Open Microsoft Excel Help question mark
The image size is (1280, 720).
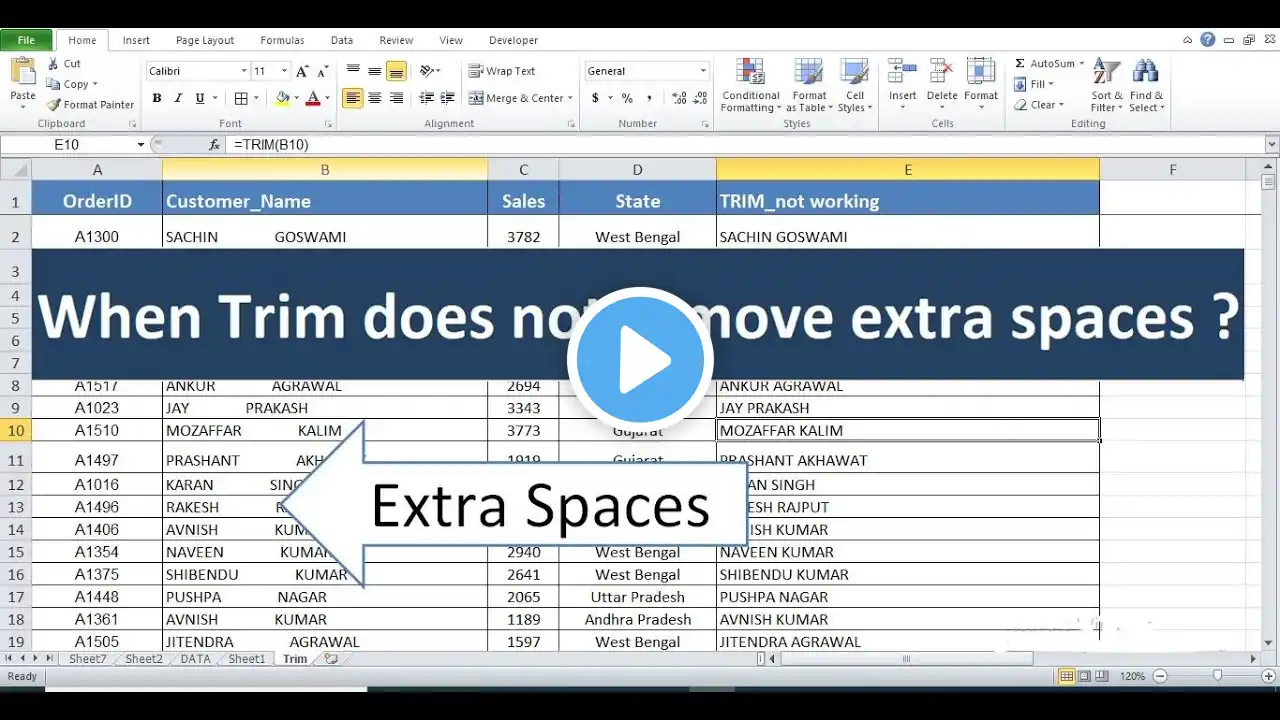pyautogui.click(x=1208, y=40)
